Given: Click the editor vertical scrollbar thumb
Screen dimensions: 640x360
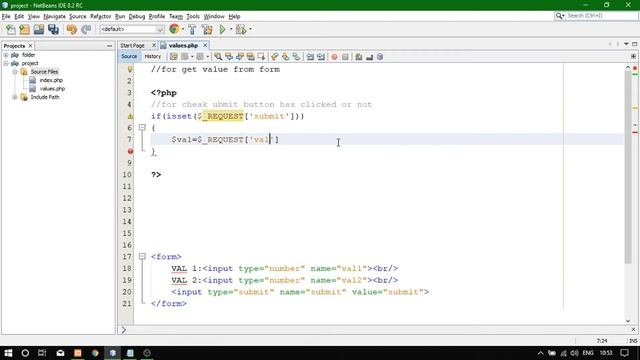Looking at the screenshot, I should (628, 167).
